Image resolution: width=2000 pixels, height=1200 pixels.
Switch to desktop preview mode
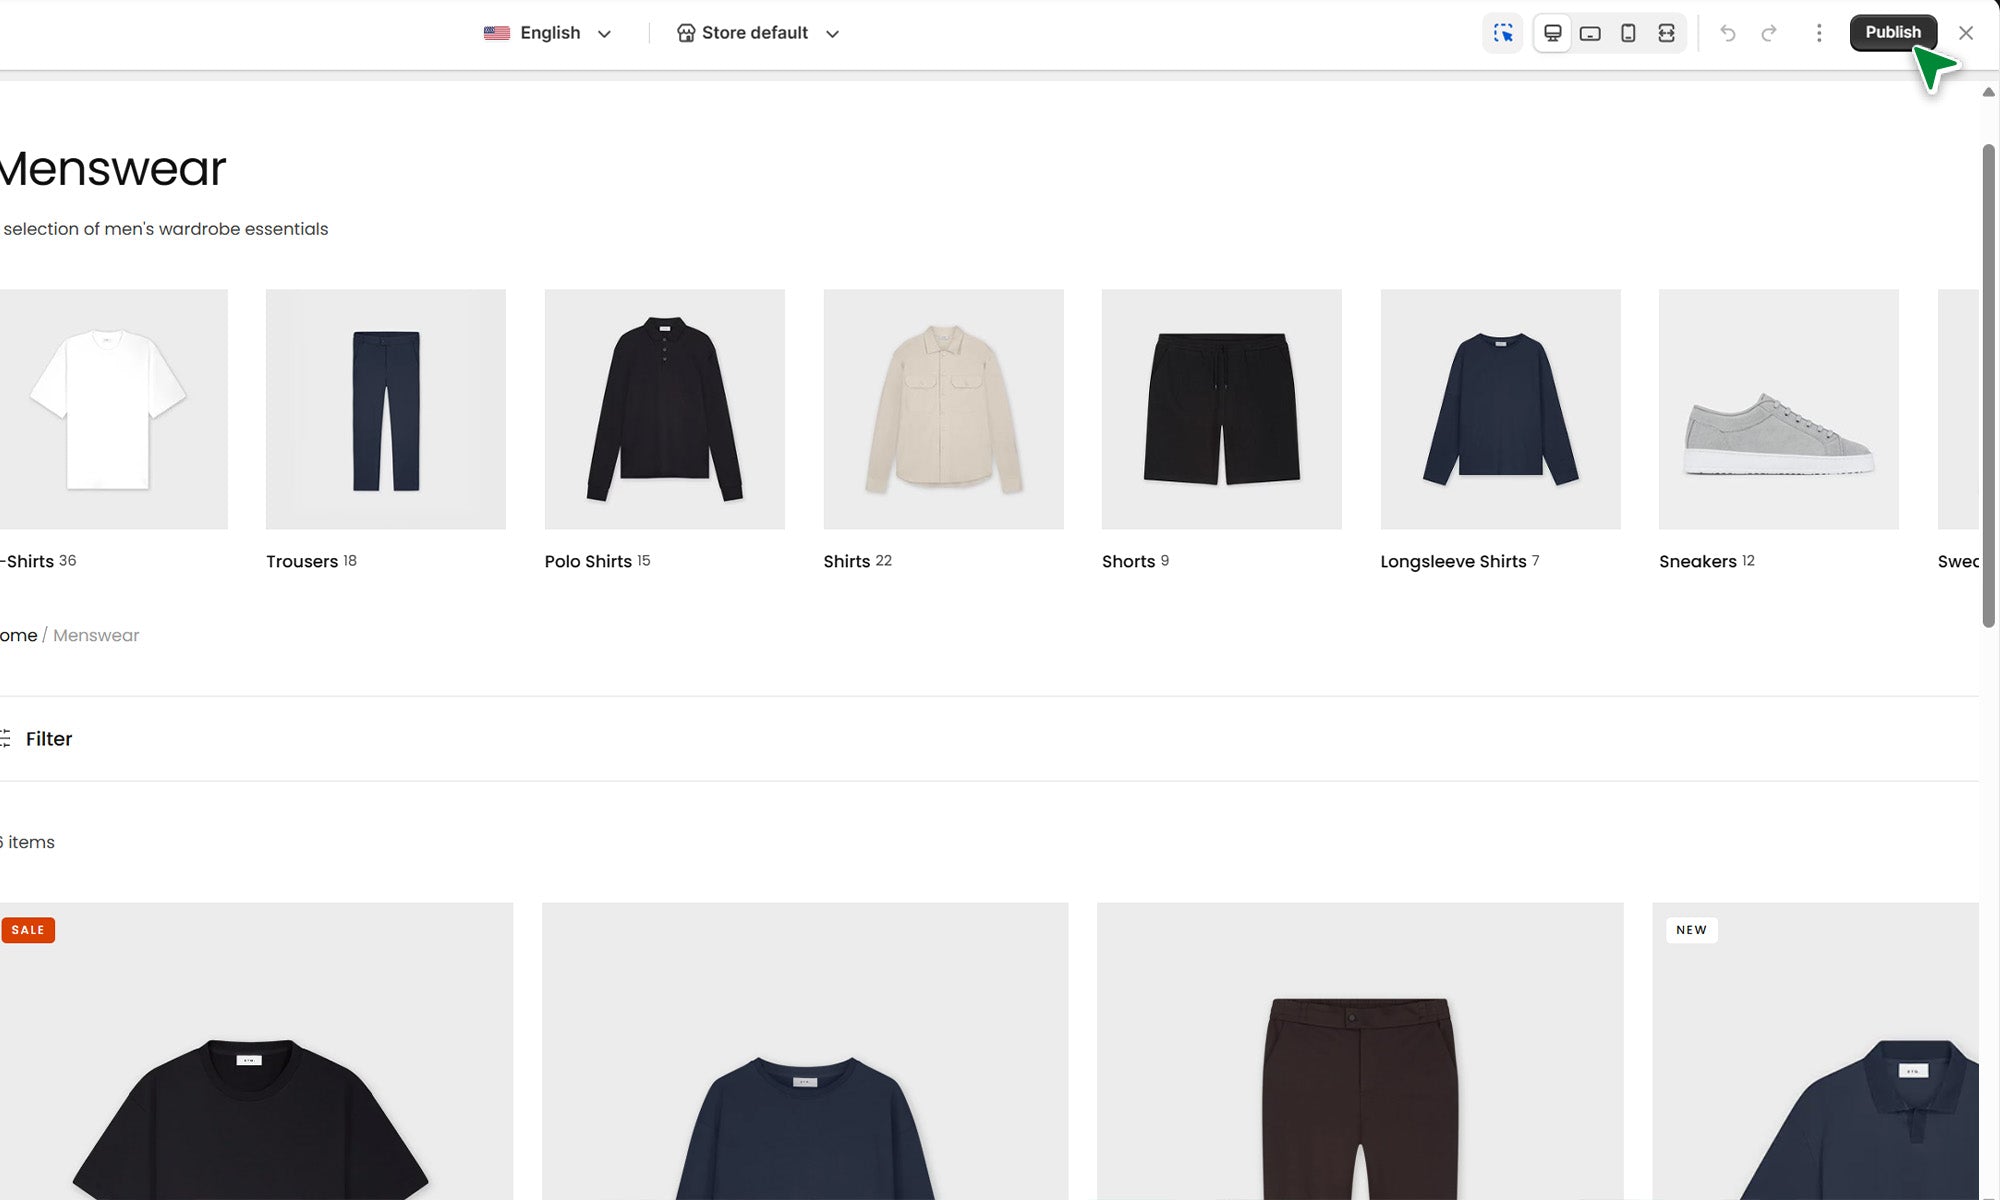(x=1552, y=33)
